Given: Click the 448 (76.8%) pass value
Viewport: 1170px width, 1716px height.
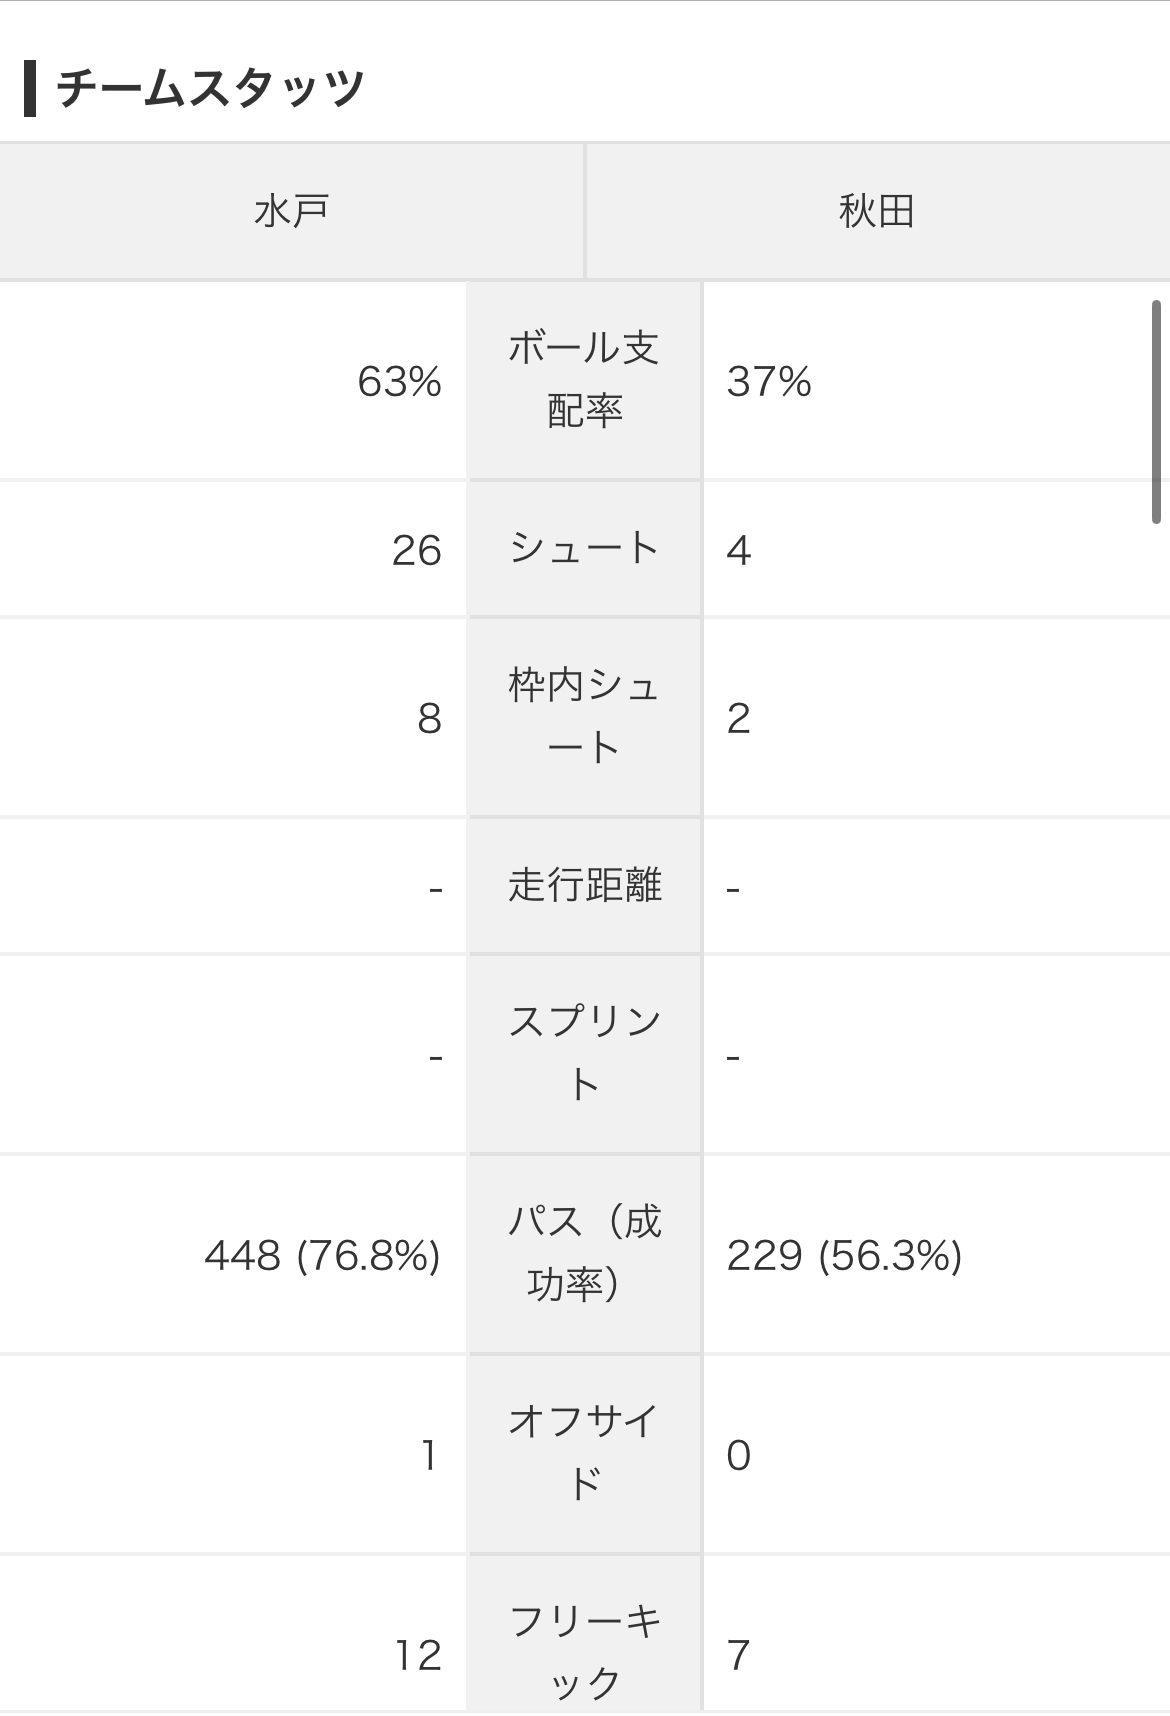Looking at the screenshot, I should [x=323, y=1255].
